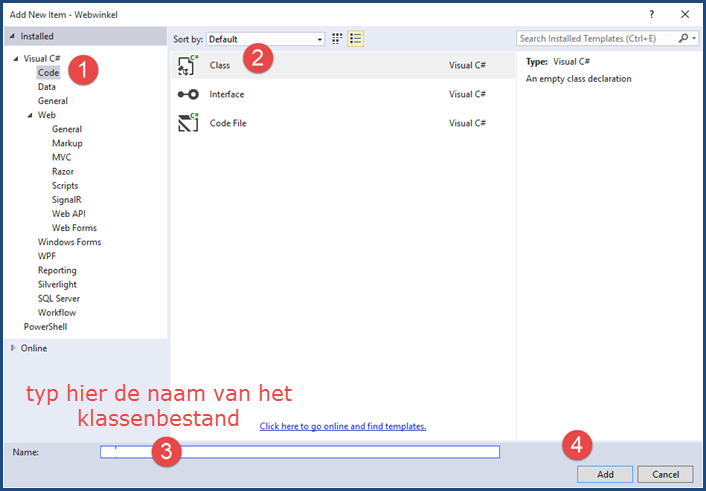
Task: Switch to small icons view
Action: [337, 39]
